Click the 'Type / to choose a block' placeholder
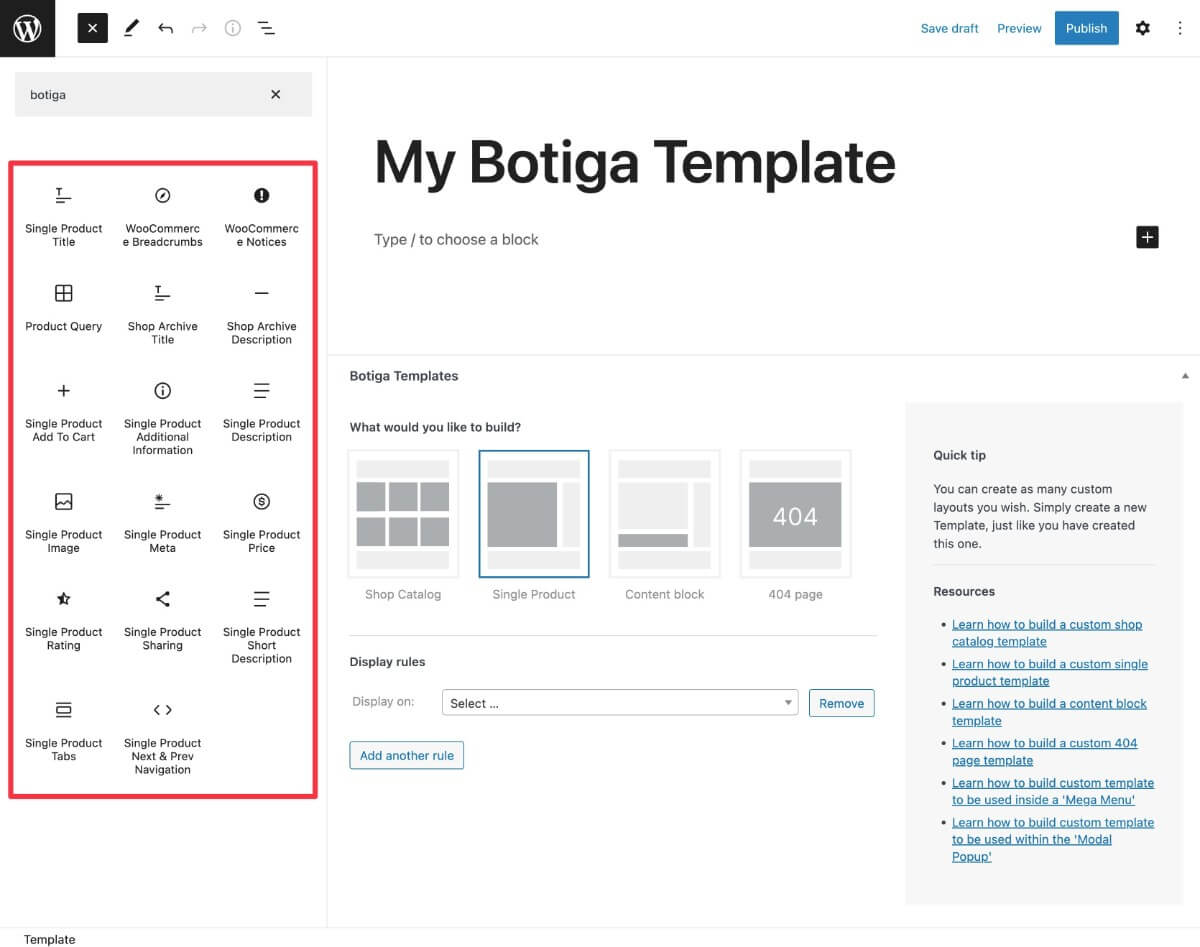The width and height of the screenshot is (1200, 947). tap(456, 239)
